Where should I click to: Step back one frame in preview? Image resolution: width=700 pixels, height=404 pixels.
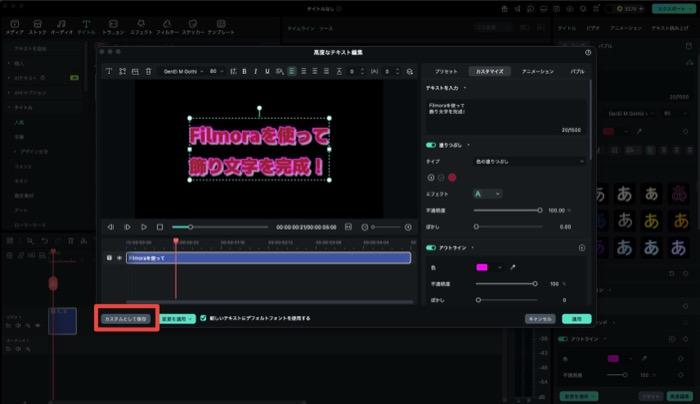(x=110, y=227)
